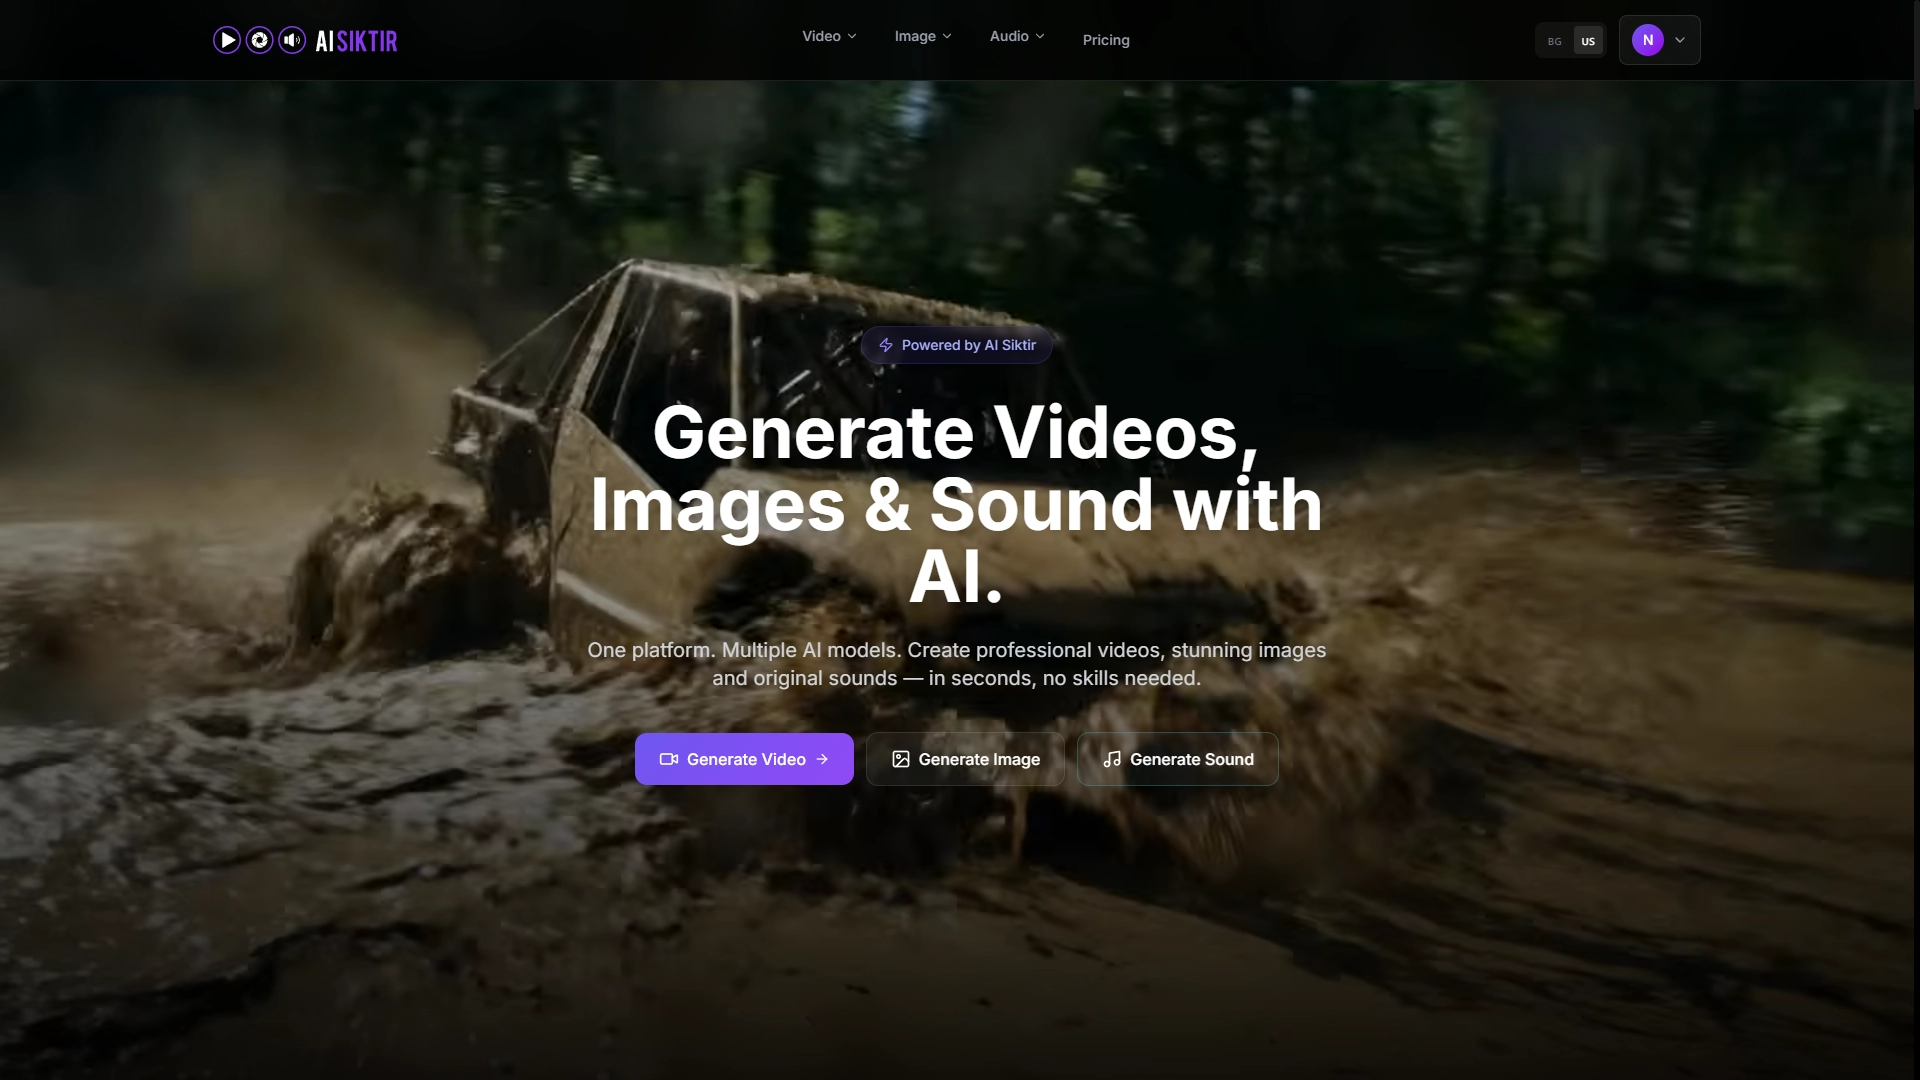1920x1080 pixels.
Task: Expand the Video dropdown menu
Action: point(829,36)
